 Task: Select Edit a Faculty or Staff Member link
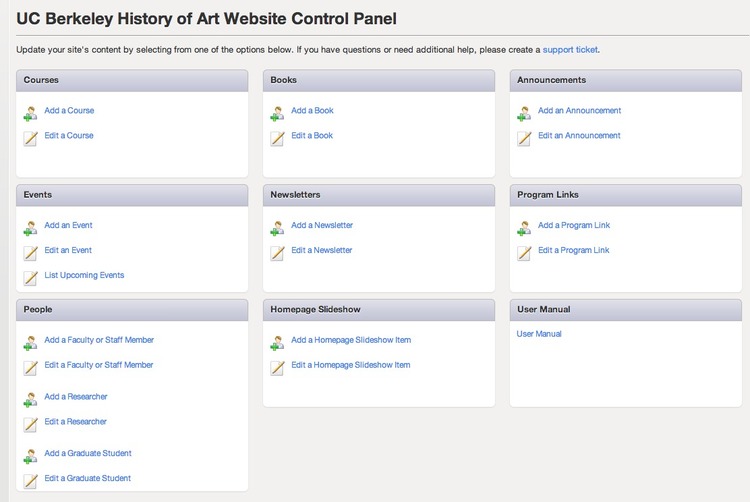click(99, 365)
